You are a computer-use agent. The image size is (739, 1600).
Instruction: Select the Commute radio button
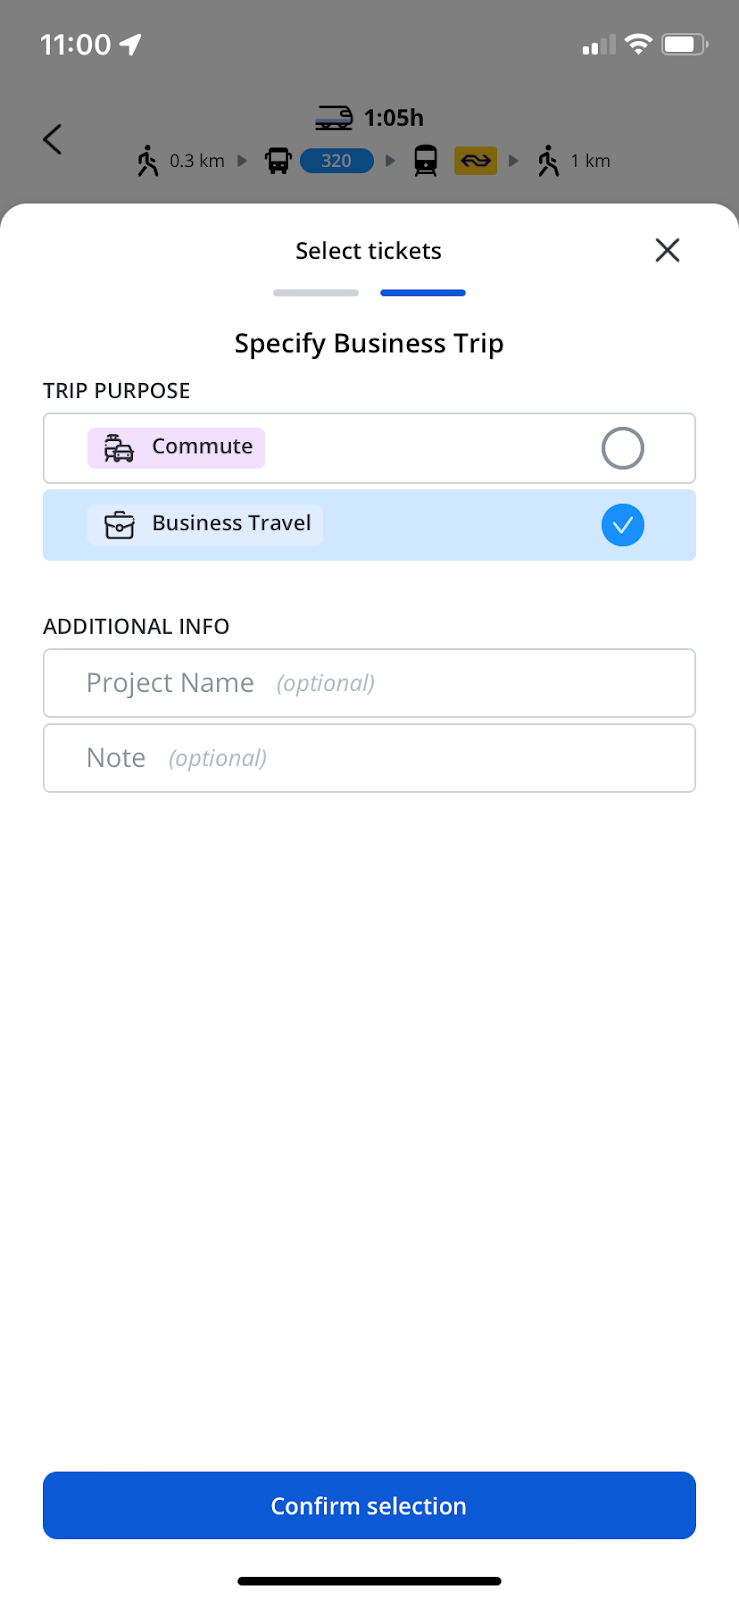622,448
